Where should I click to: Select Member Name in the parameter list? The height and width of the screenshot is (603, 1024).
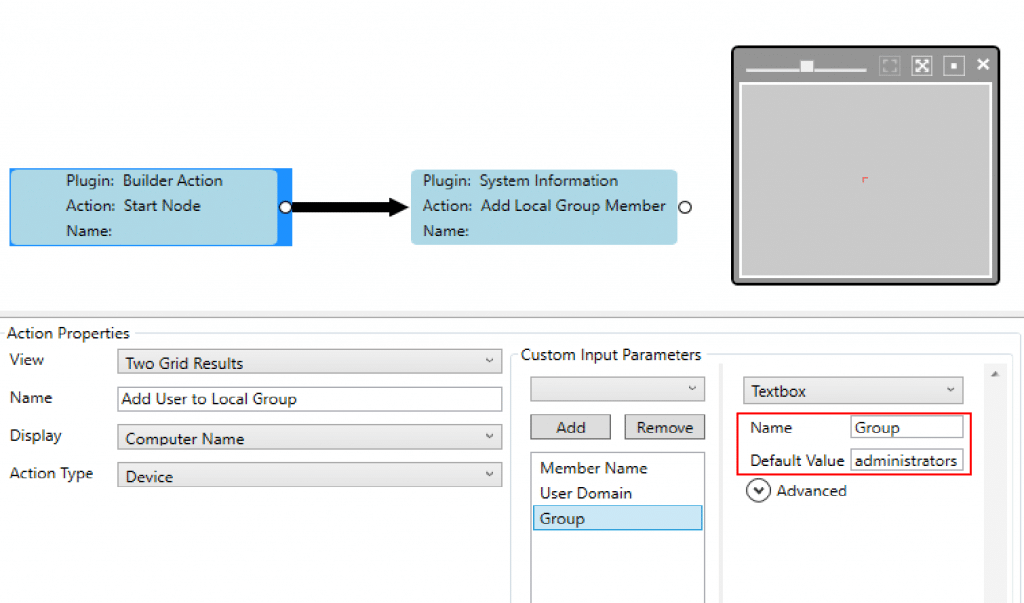click(x=593, y=467)
